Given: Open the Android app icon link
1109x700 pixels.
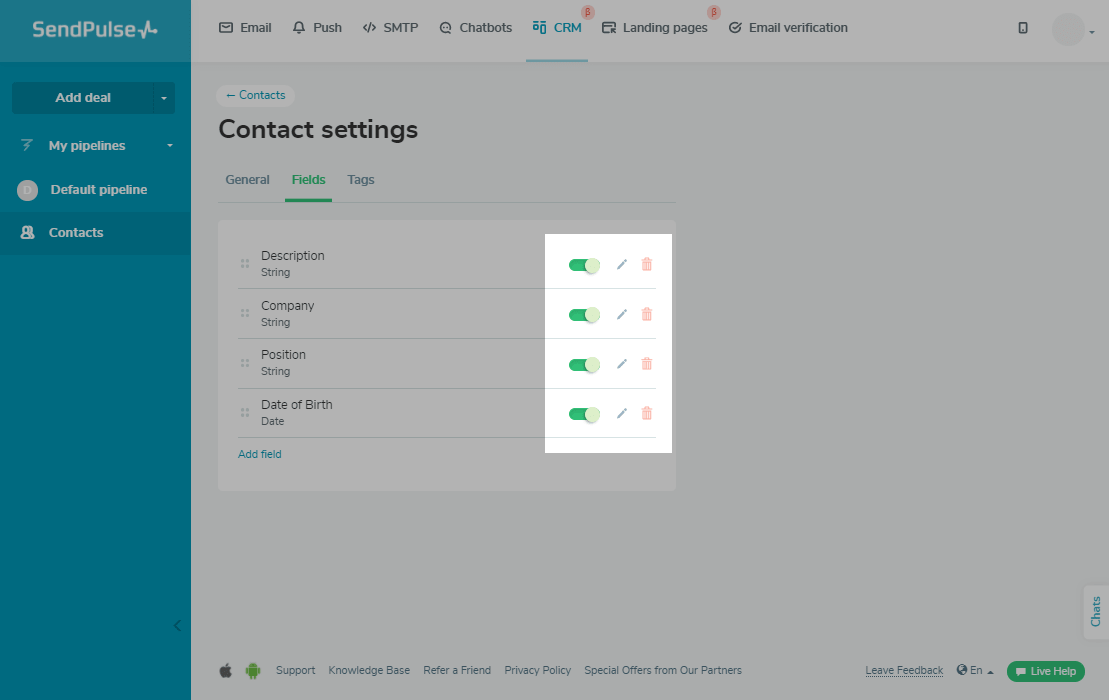Looking at the screenshot, I should click(253, 671).
